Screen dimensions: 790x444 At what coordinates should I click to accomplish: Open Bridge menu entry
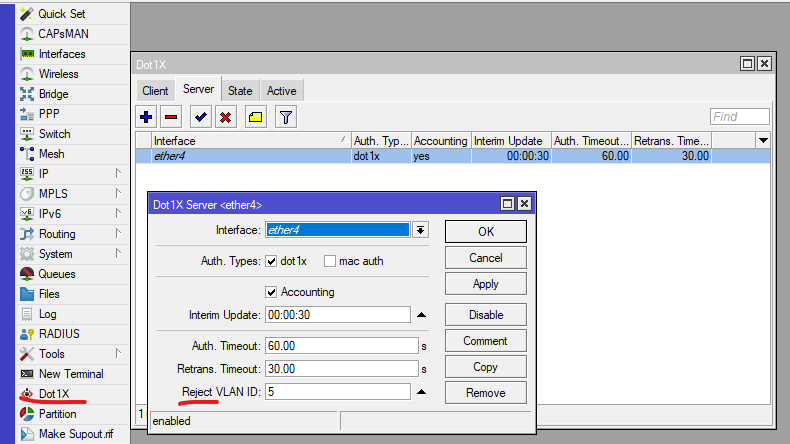[53, 94]
